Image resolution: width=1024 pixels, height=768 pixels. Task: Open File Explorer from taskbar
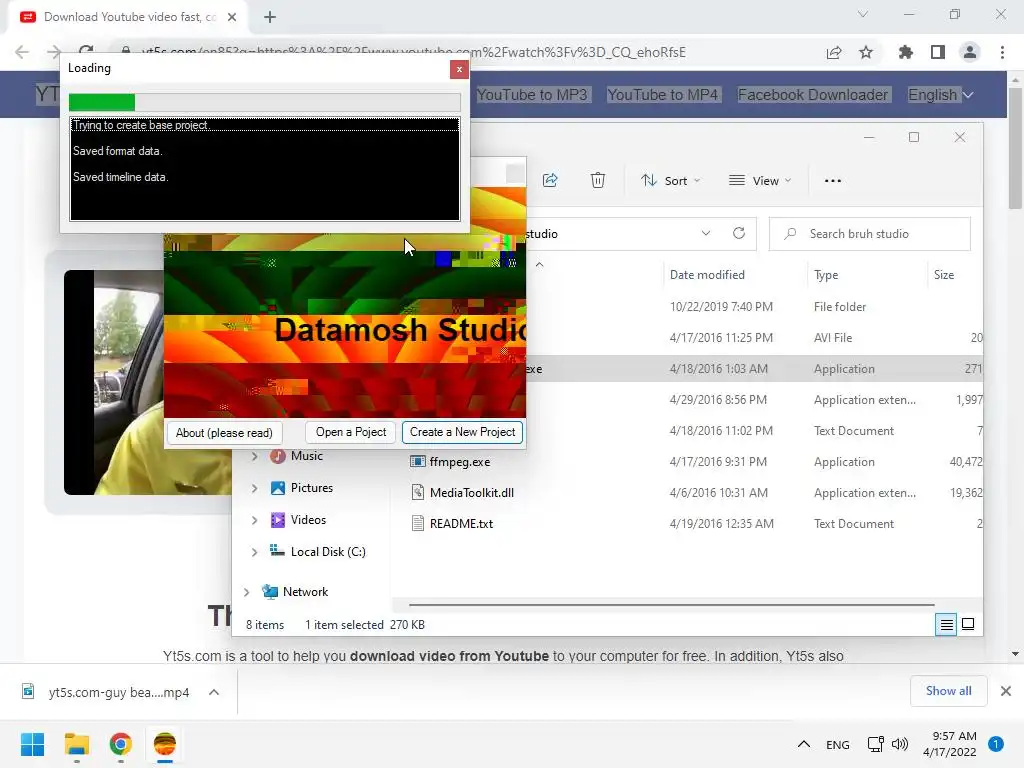pos(77,744)
